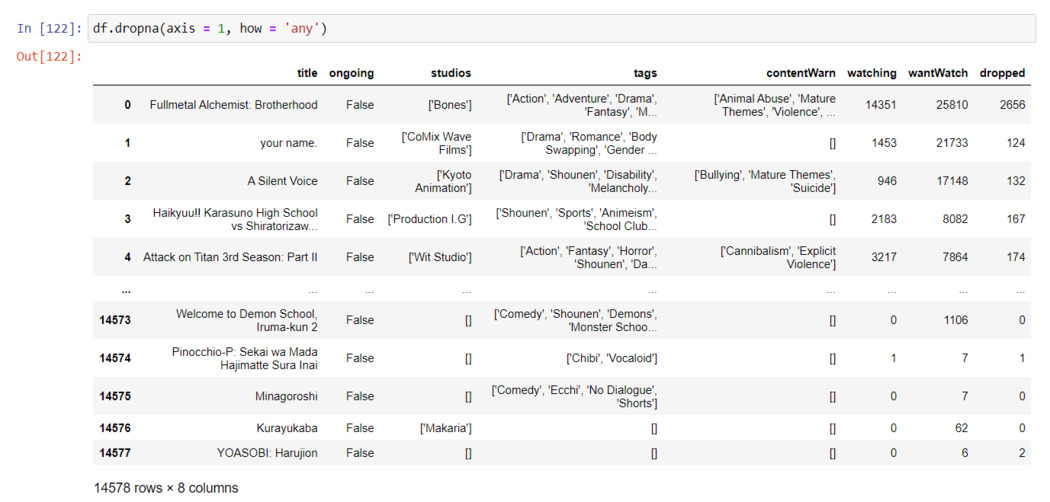The image size is (1050, 502).
Task: Click the '14578 rows × 8 columns' summary
Action: click(x=165, y=488)
